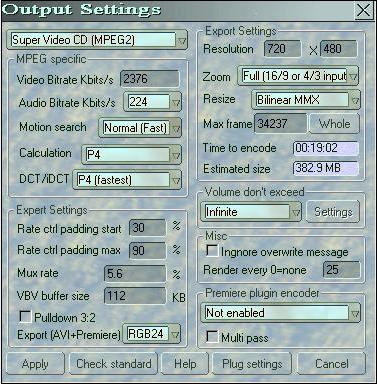Viewport: 377px width, 384px height.
Task: Enable the Pulldown 3:2 checkbox
Action: pos(26,317)
